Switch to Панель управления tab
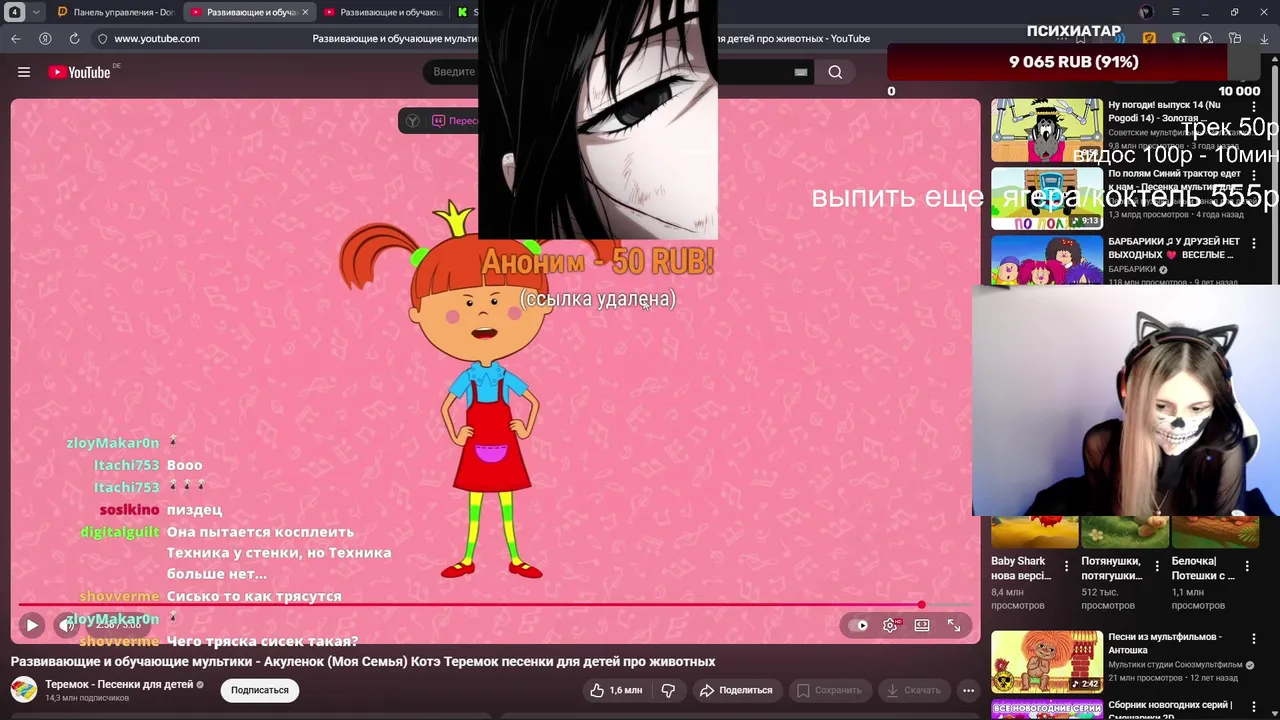Image resolution: width=1280 pixels, height=720 pixels. pos(115,12)
